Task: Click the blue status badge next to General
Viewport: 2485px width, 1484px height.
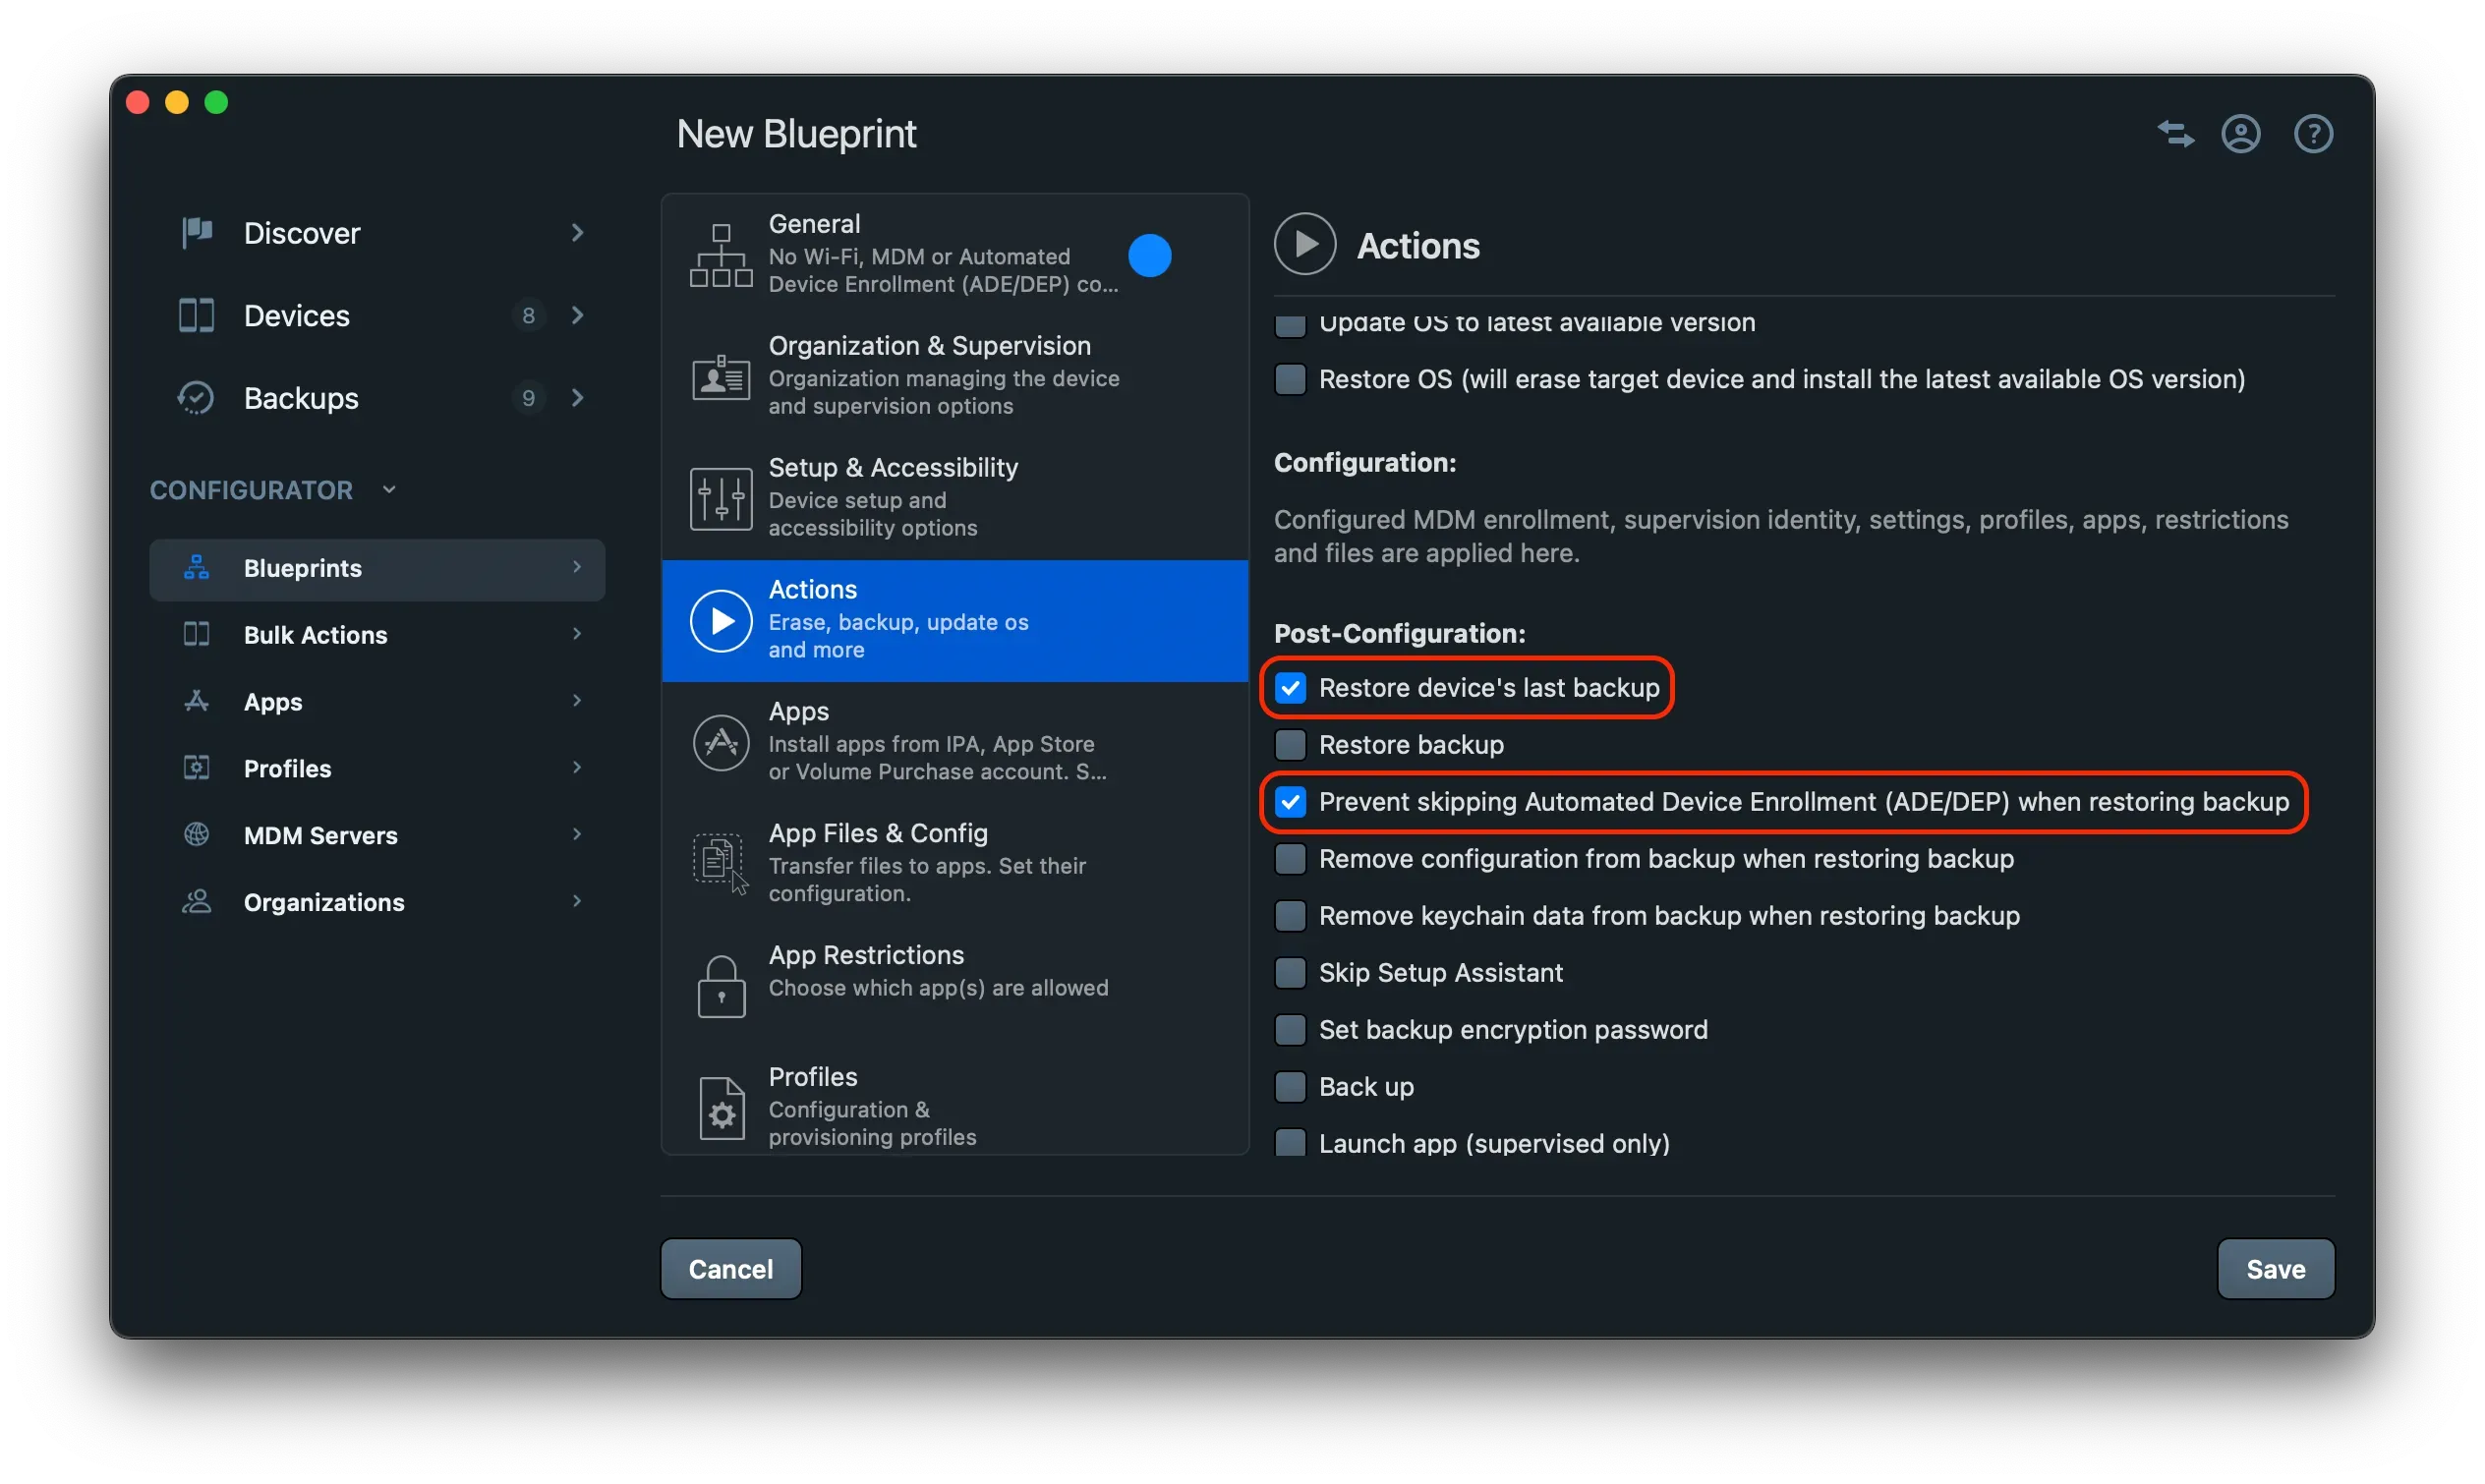Action: coord(1150,255)
